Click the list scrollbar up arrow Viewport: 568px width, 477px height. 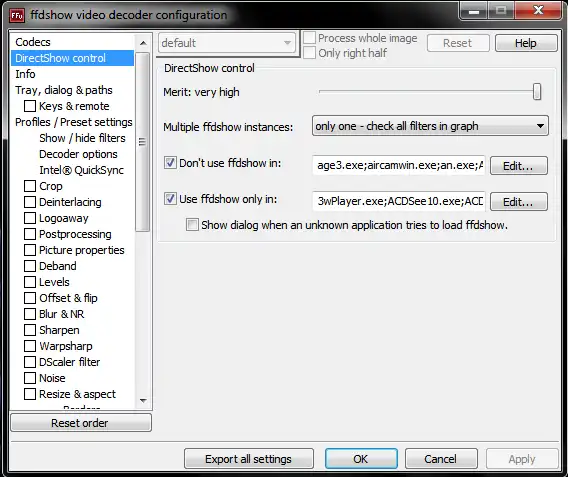143,43
